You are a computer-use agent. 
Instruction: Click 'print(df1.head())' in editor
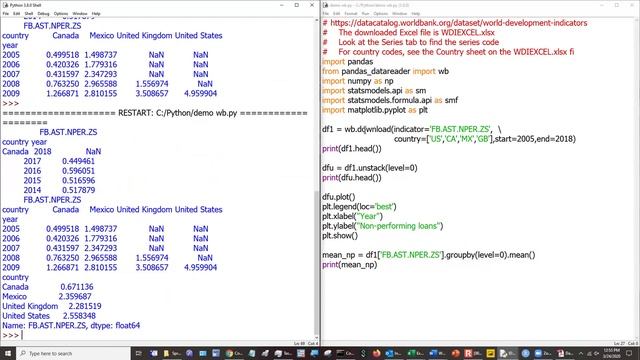351,149
